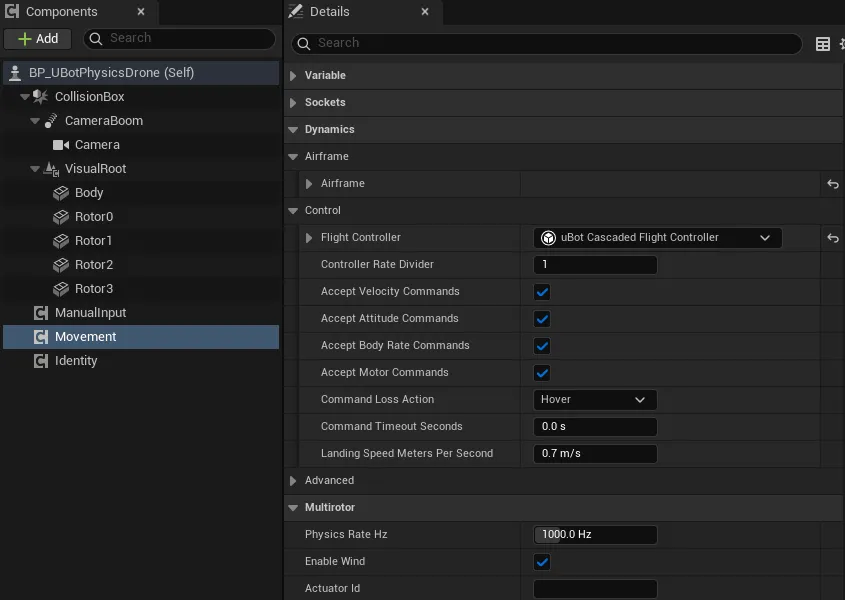This screenshot has width=845, height=600.
Task: Open the property matrix grid icon
Action: 822,44
